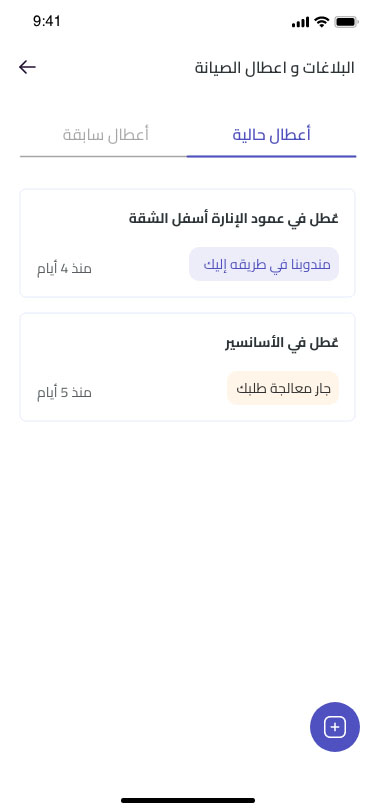The height and width of the screenshot is (812, 375).
Task: Click the منذ 5 أيام timestamp
Action: pyautogui.click(x=64, y=393)
